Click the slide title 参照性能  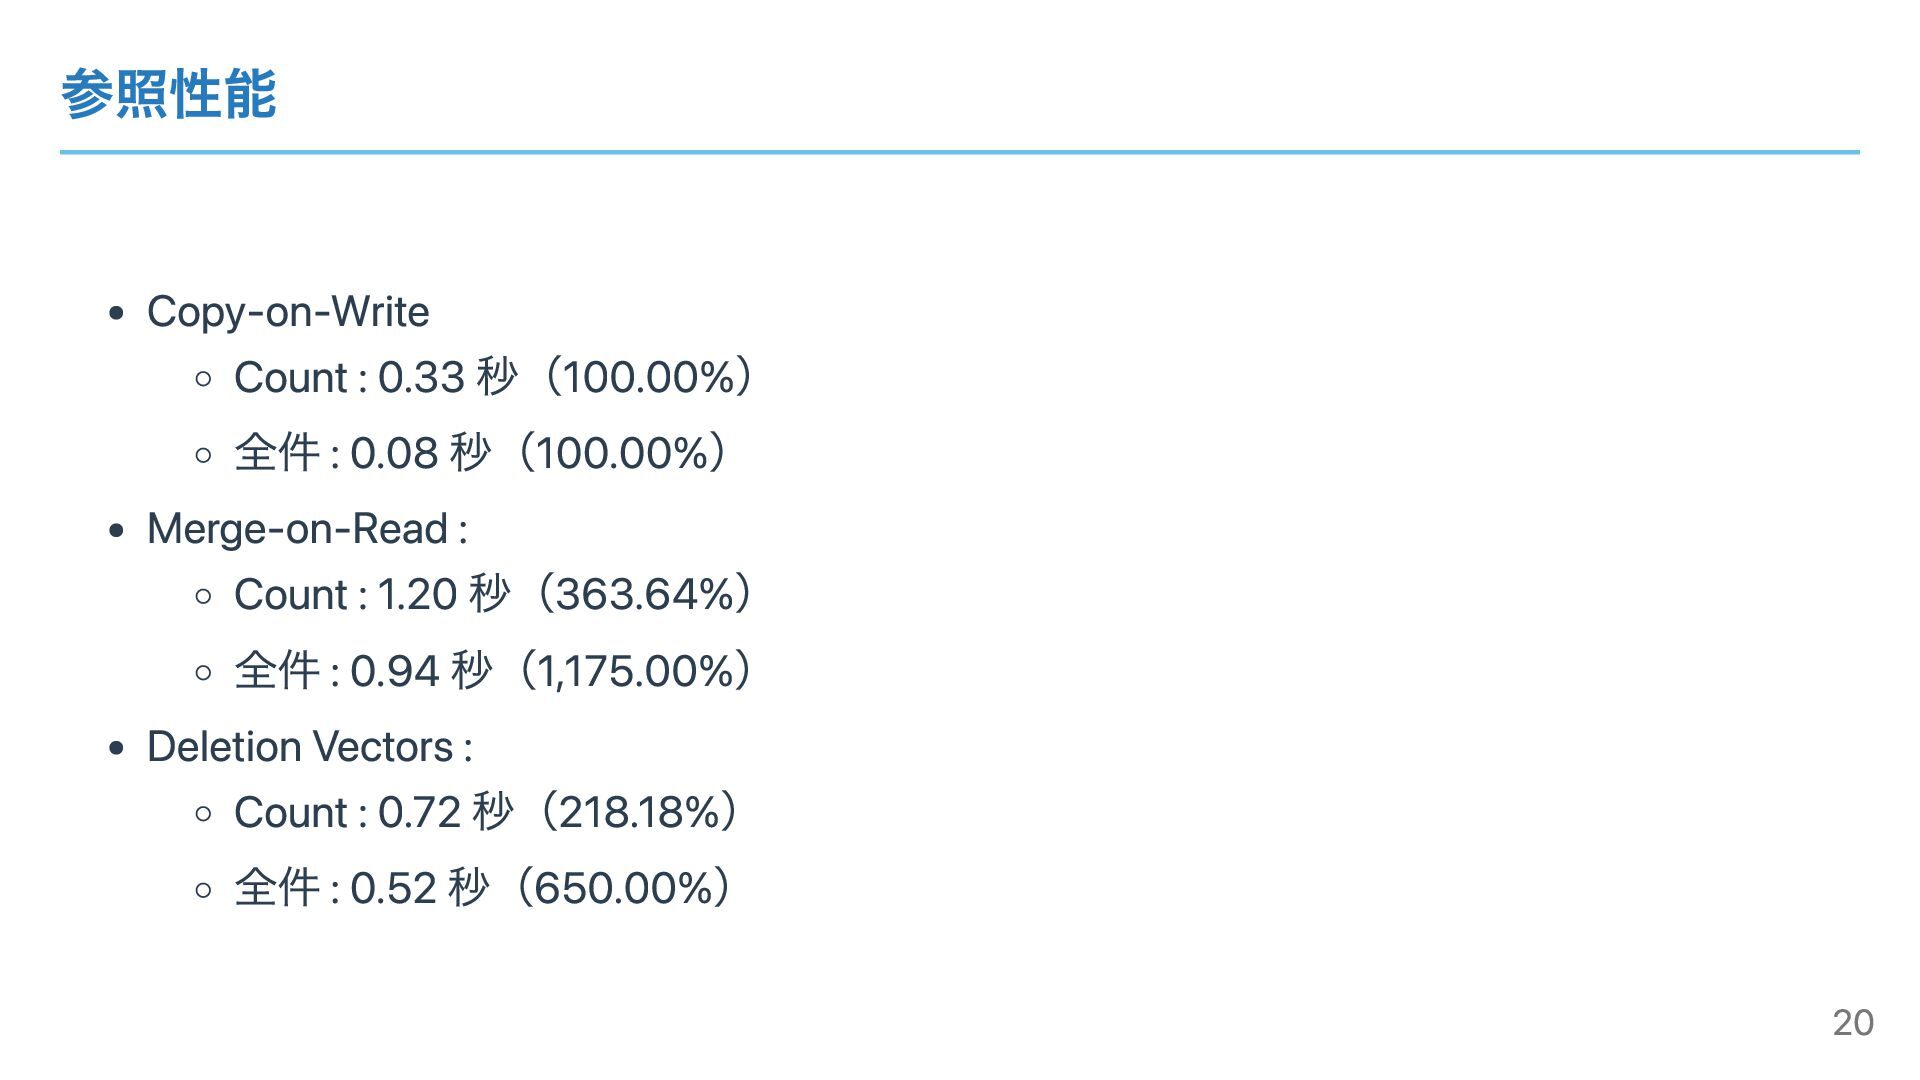pos(168,95)
